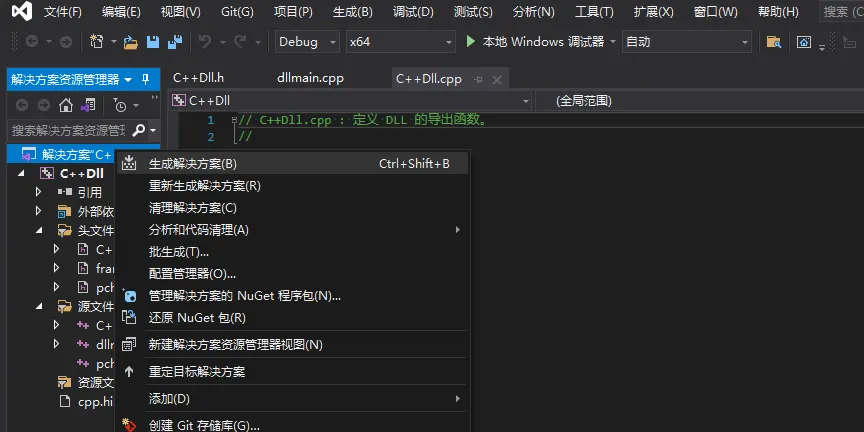Click Solution Explorer back arrow icon
Image resolution: width=864 pixels, height=432 pixels.
tap(22, 105)
